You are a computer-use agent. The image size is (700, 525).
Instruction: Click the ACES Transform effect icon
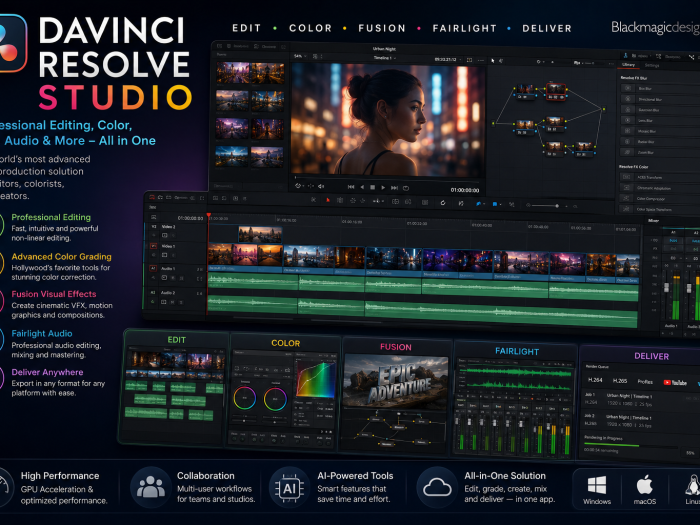pyautogui.click(x=626, y=177)
